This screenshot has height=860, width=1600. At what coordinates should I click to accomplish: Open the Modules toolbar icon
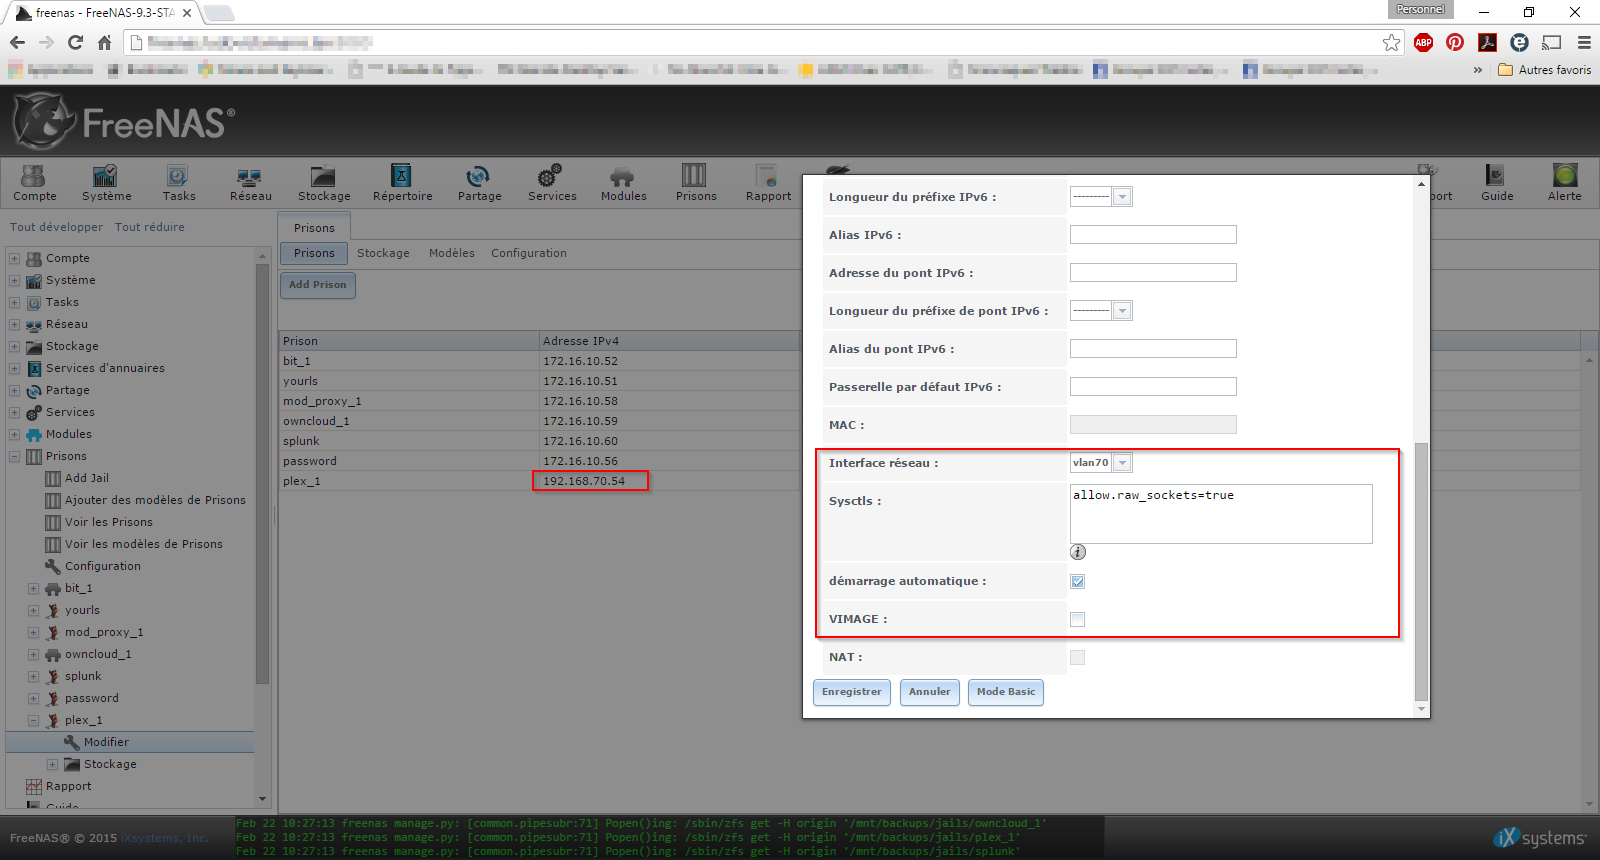[x=623, y=183]
